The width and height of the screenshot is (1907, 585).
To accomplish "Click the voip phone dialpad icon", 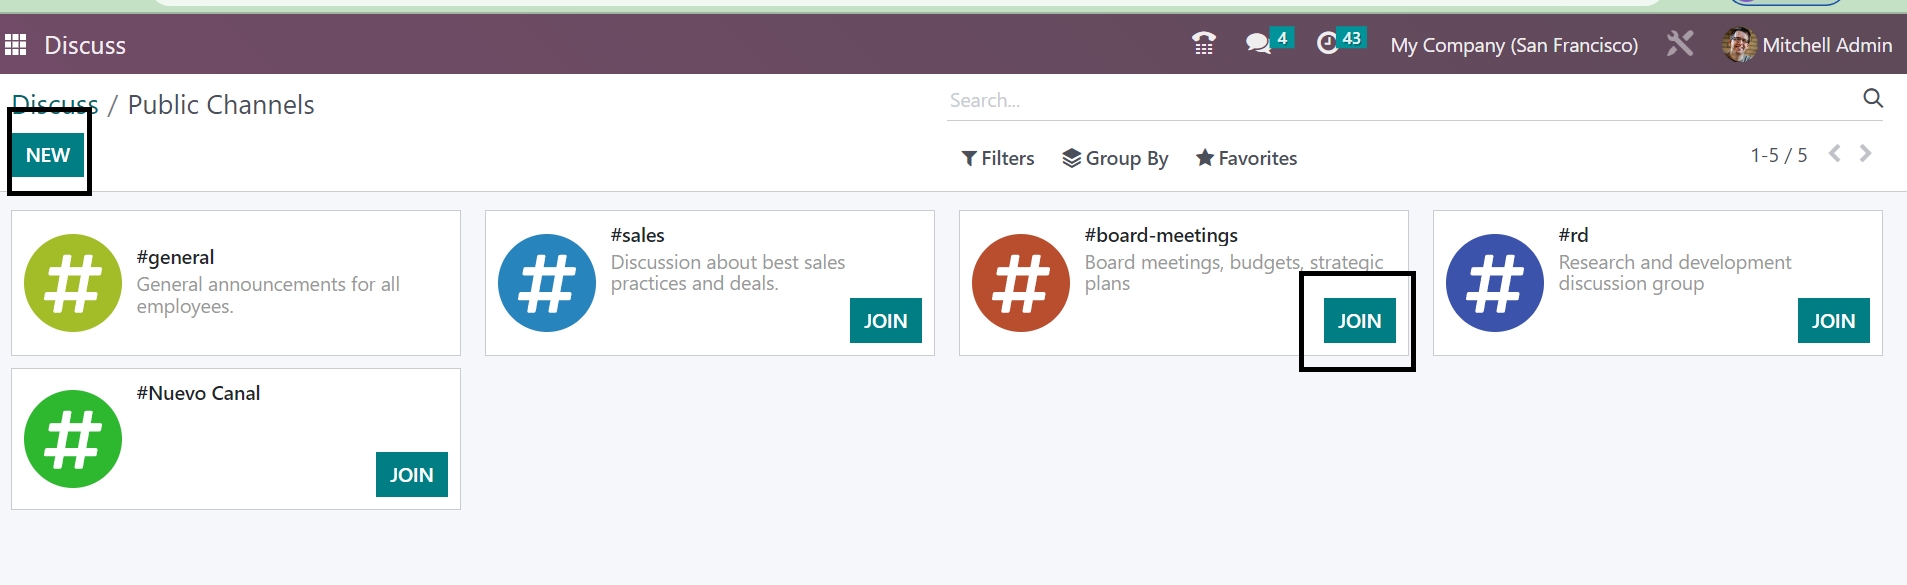I will pos(1204,44).
